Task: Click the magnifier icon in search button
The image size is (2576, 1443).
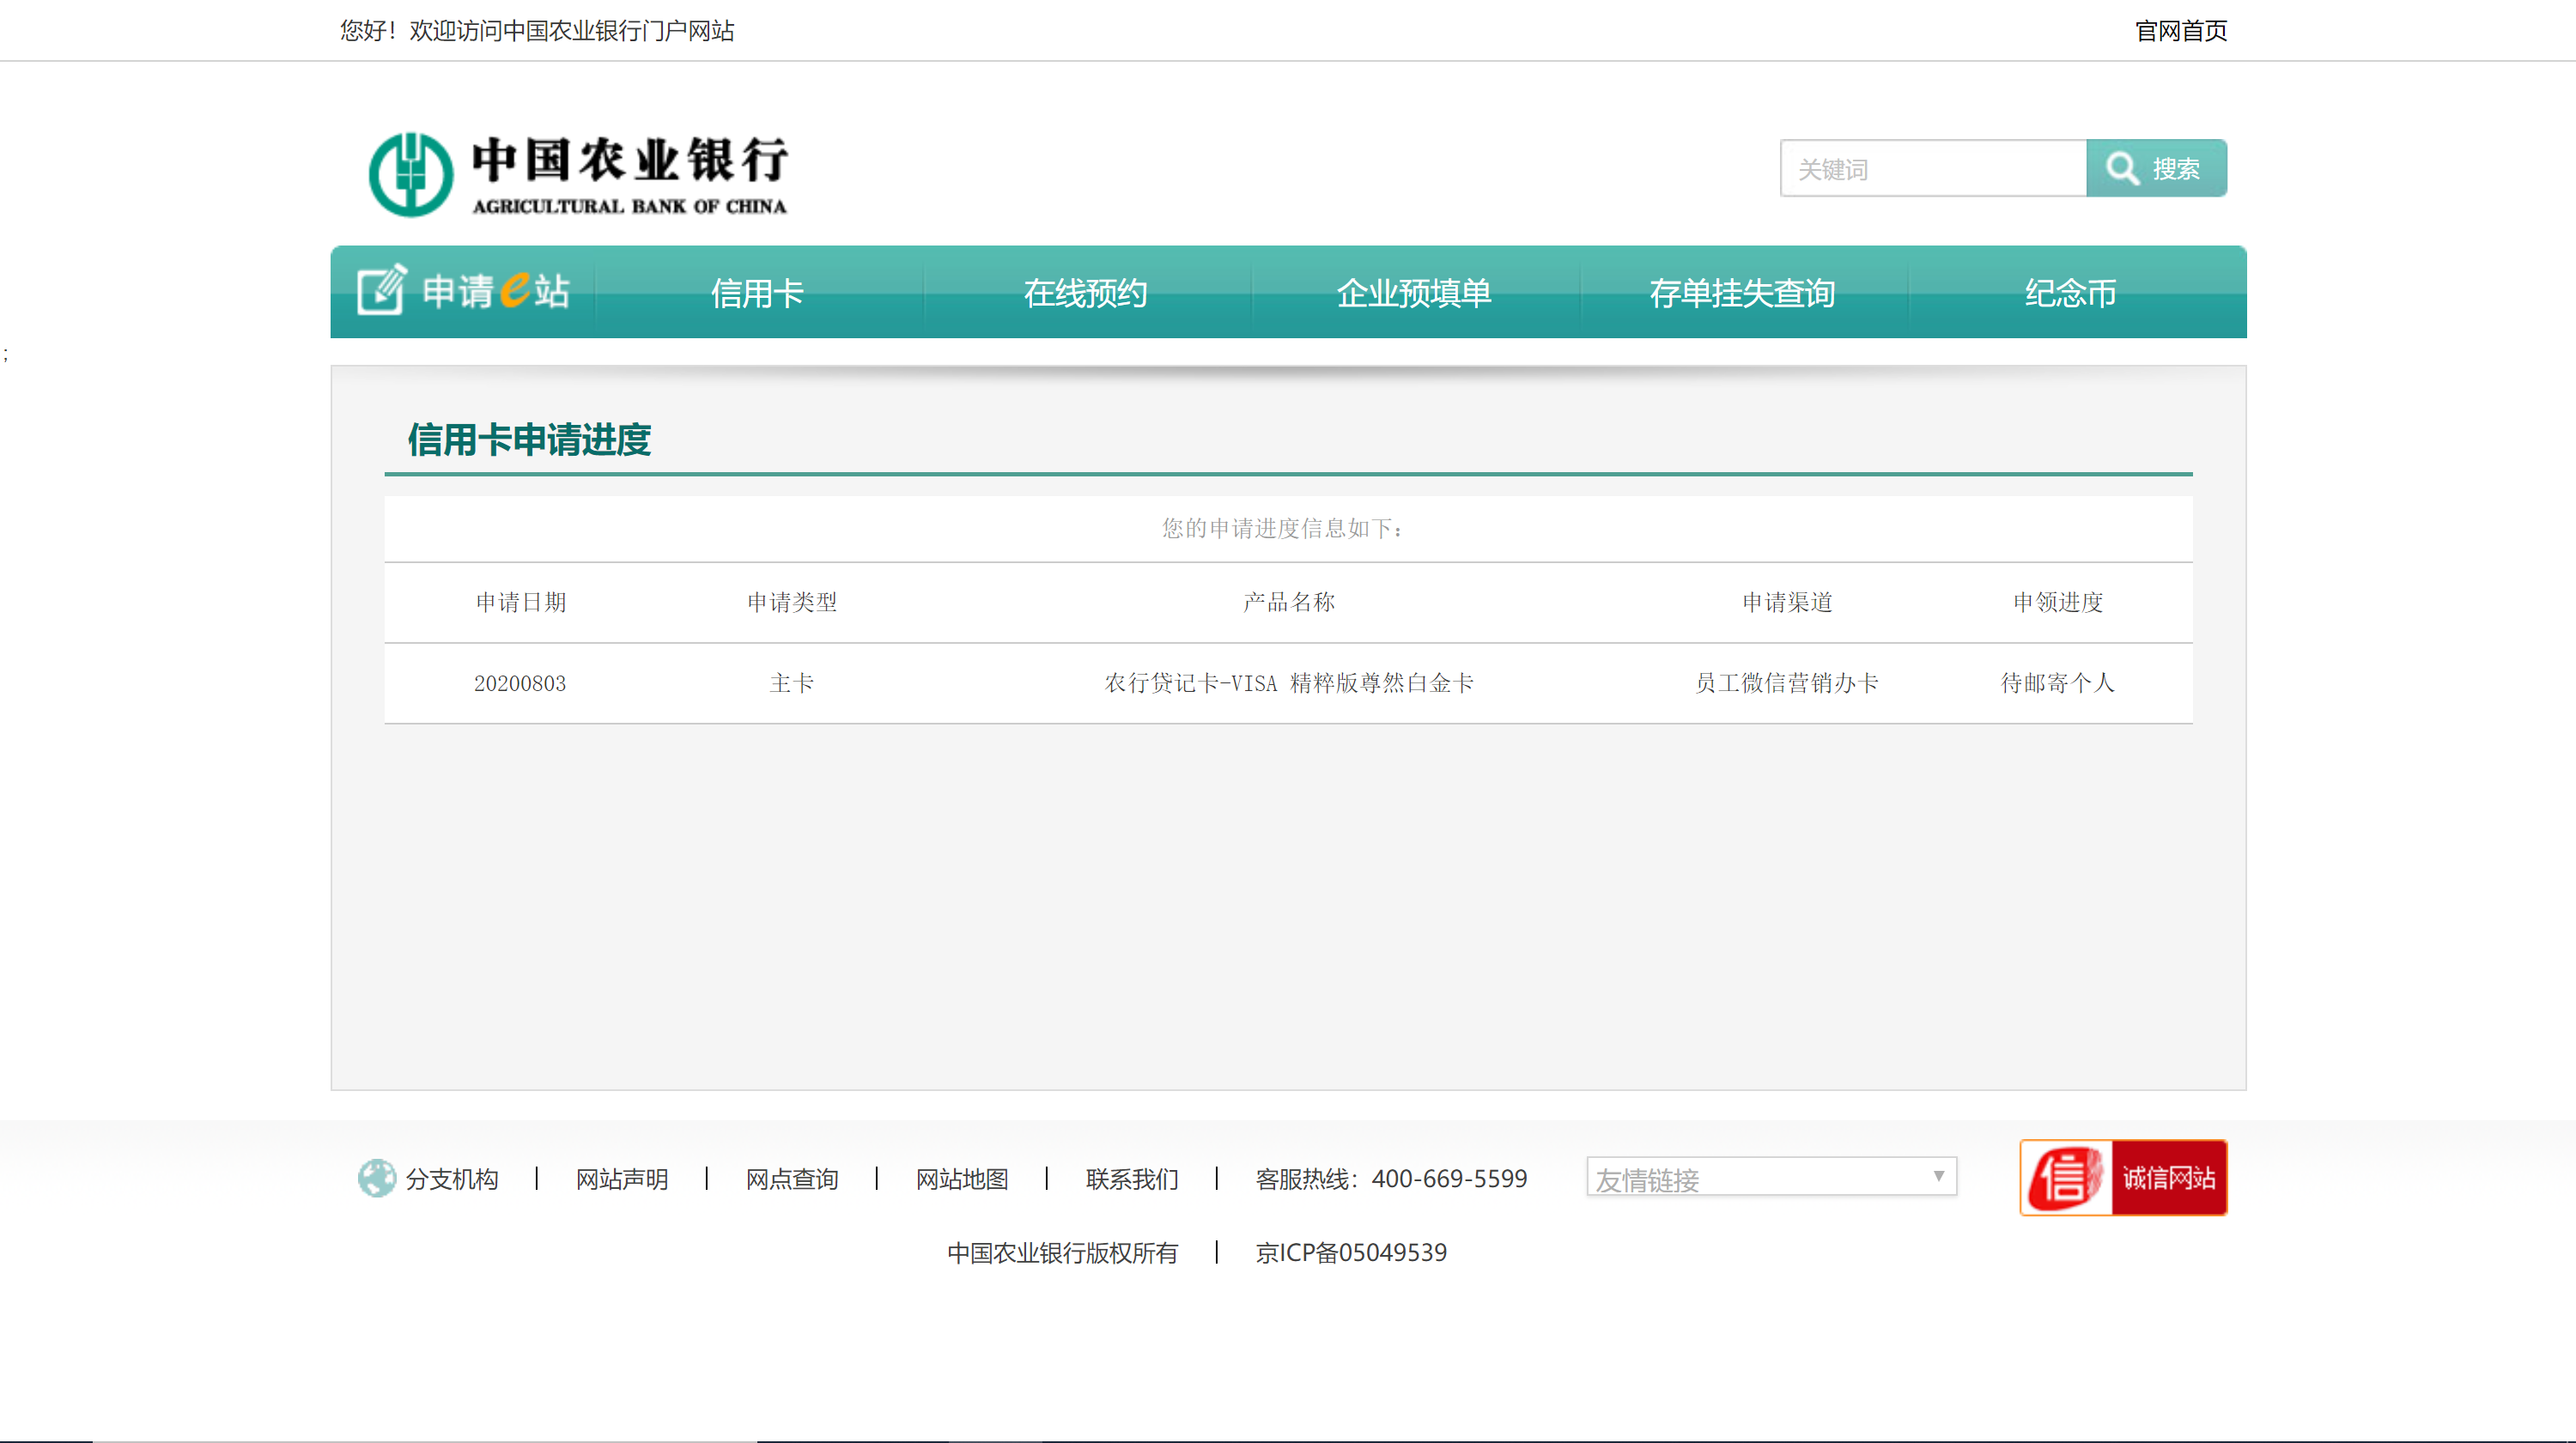Action: 2122,168
